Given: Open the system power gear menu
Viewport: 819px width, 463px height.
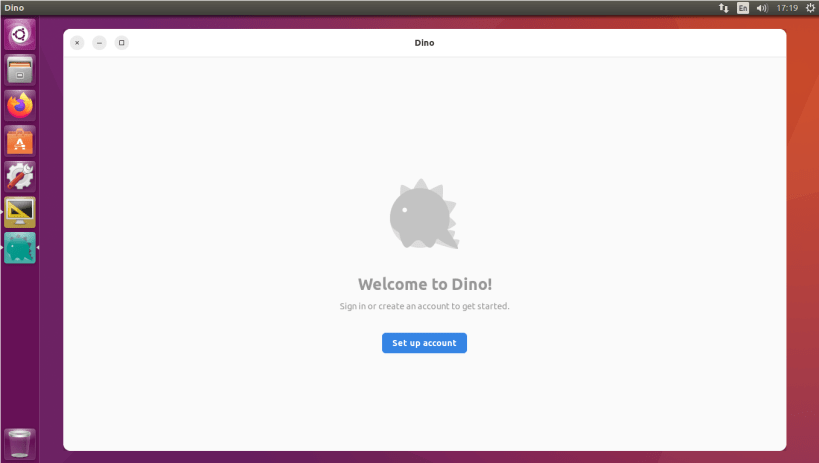Looking at the screenshot, I should [810, 8].
